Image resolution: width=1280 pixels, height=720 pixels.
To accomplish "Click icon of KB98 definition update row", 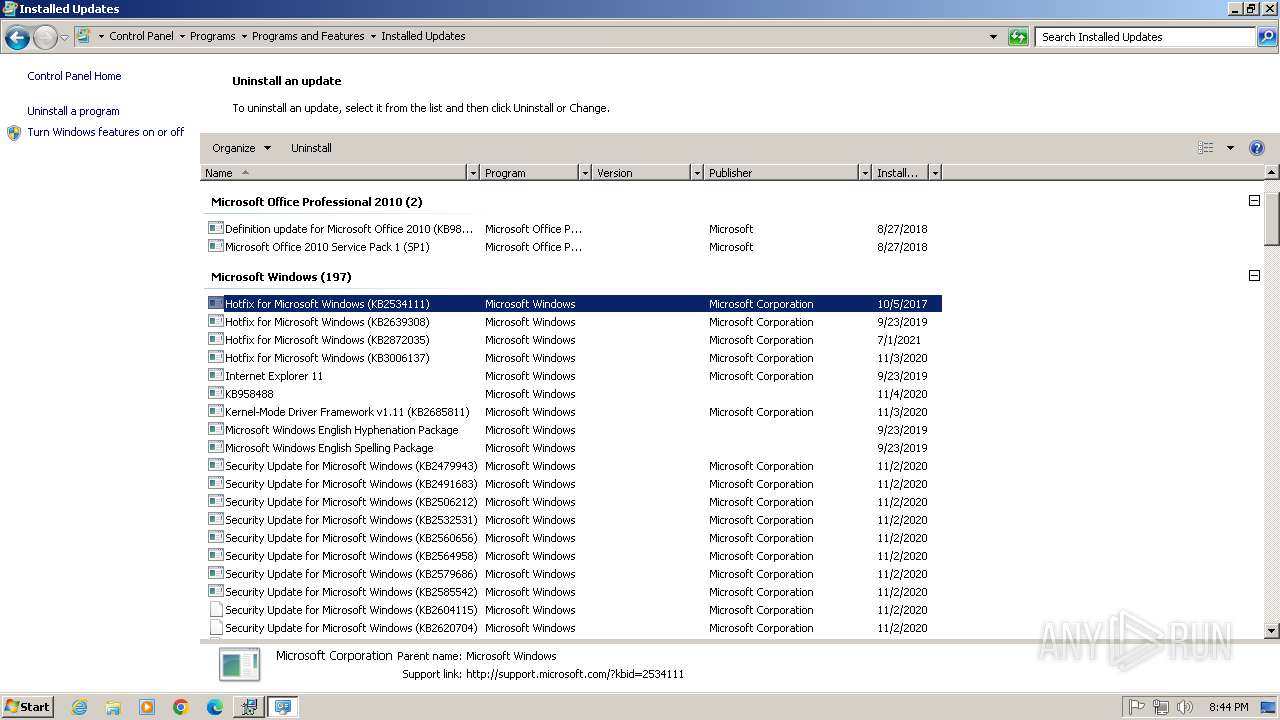I will coord(215,228).
